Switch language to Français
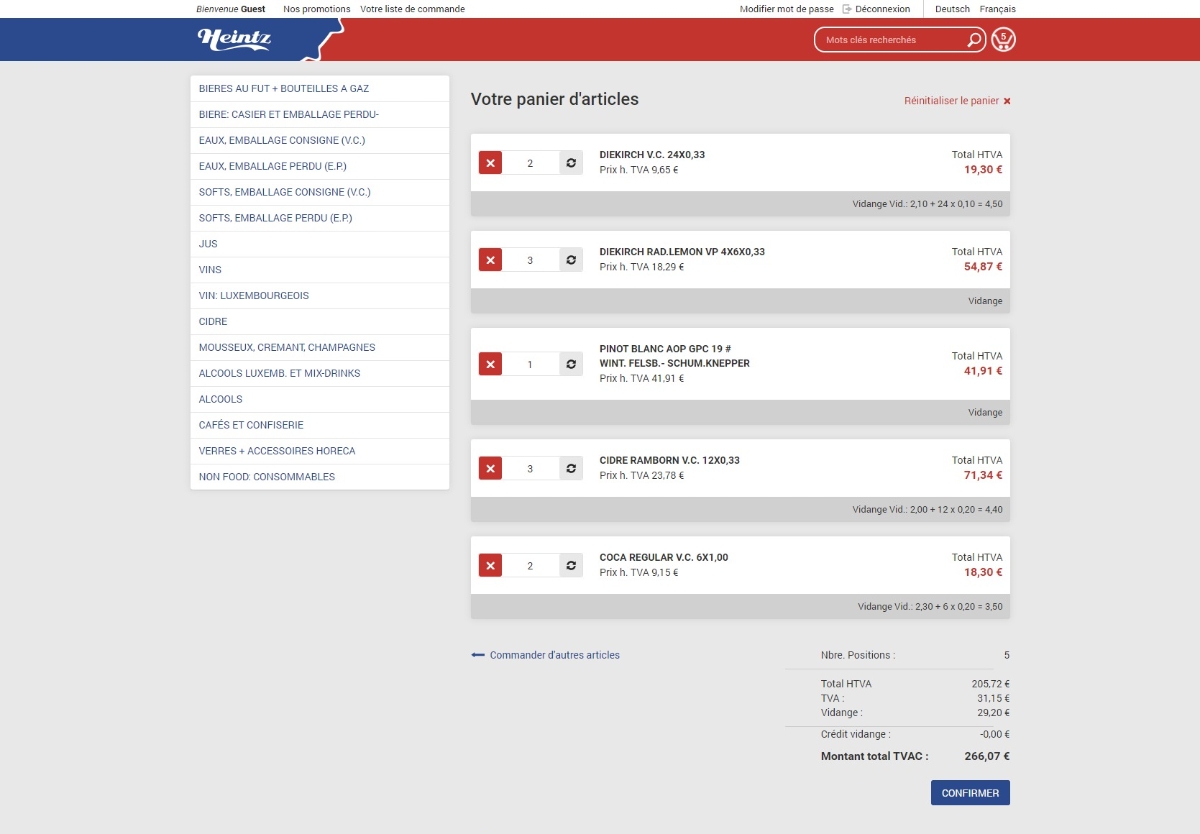This screenshot has width=1200, height=834. pos(998,9)
